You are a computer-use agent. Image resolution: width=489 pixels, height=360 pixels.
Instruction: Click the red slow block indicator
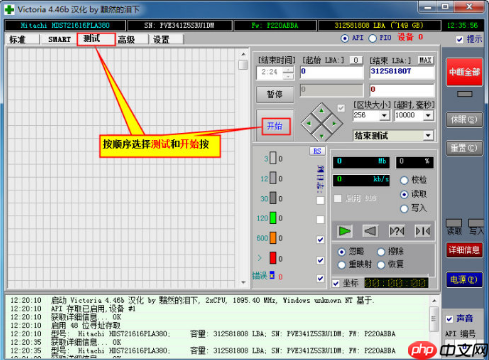tap(273, 258)
